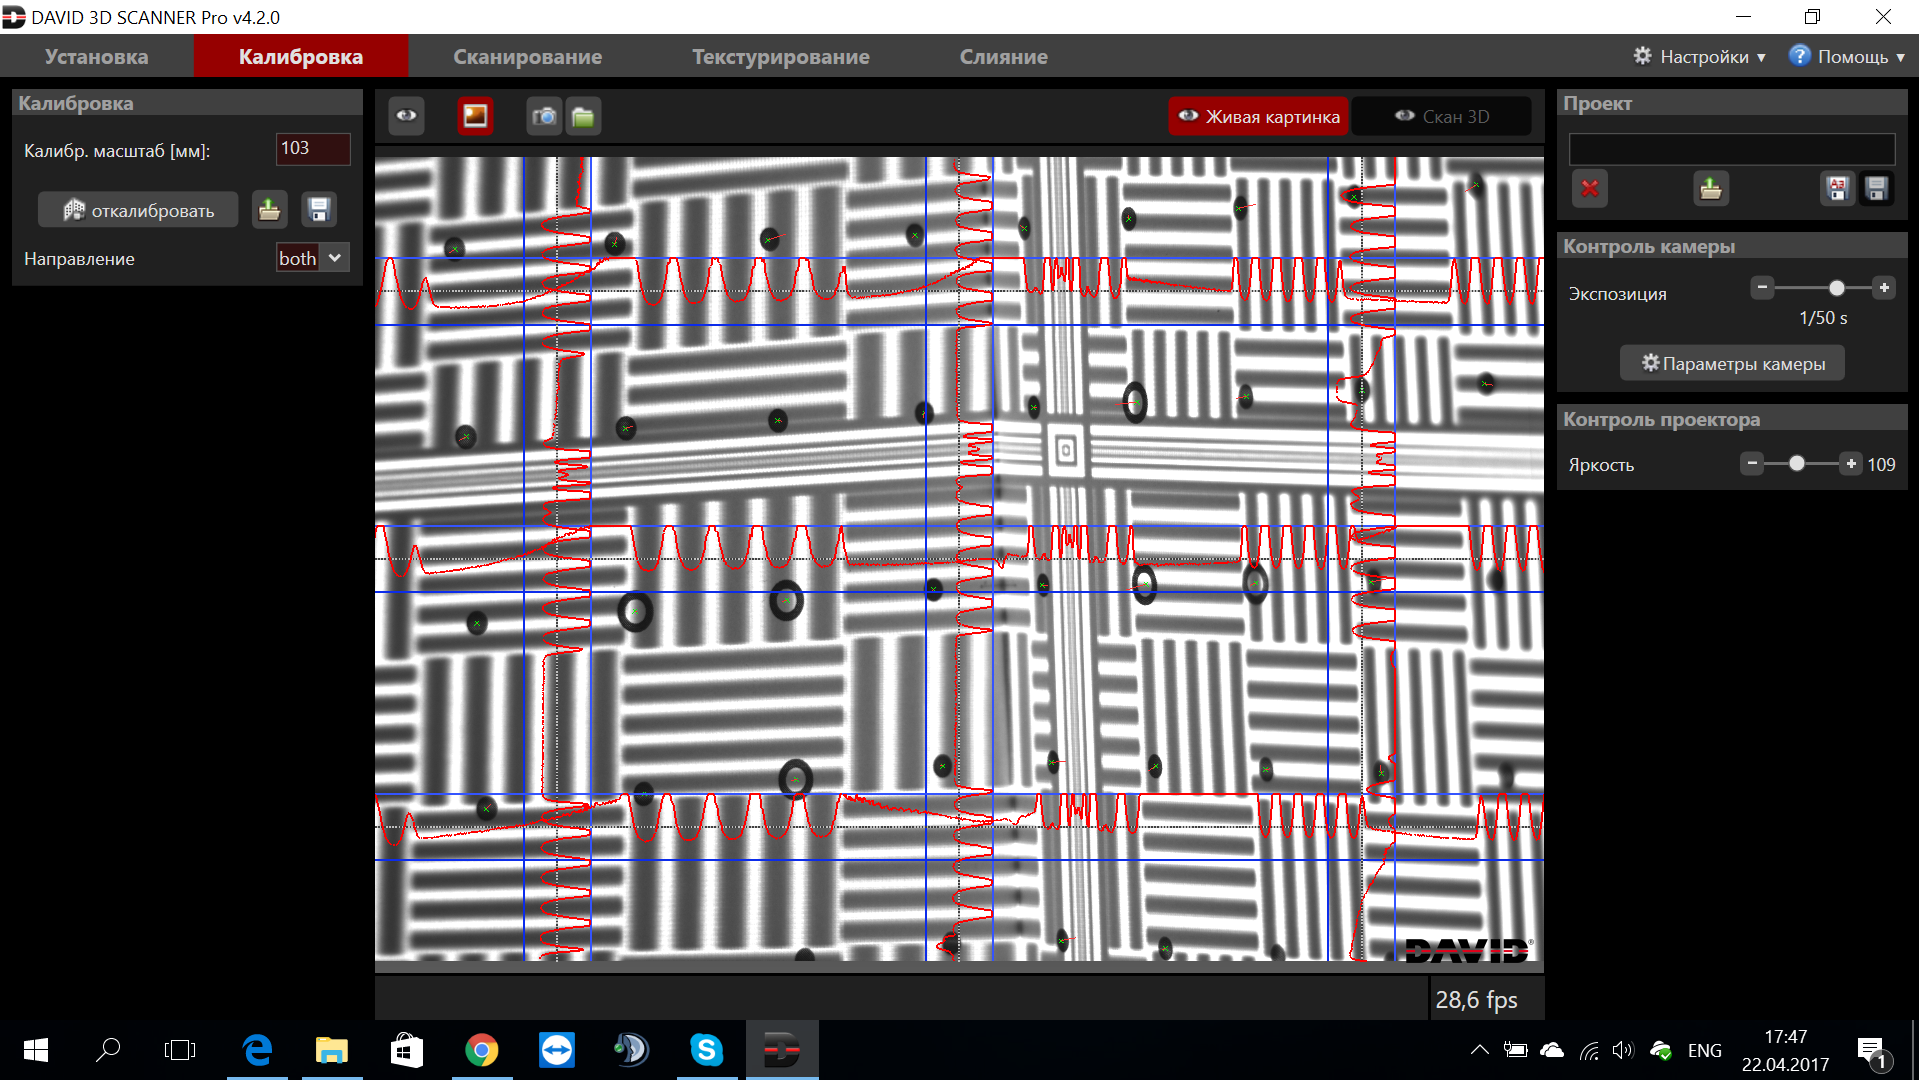Switch to the Сканирование tab
The image size is (1919, 1080).
coord(527,57)
